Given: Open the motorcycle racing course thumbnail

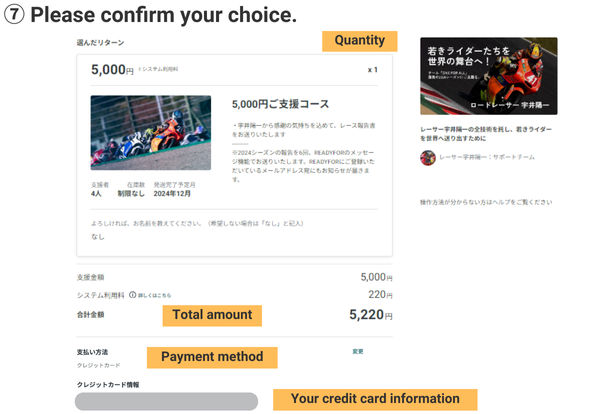Looking at the screenshot, I should pyautogui.click(x=150, y=133).
